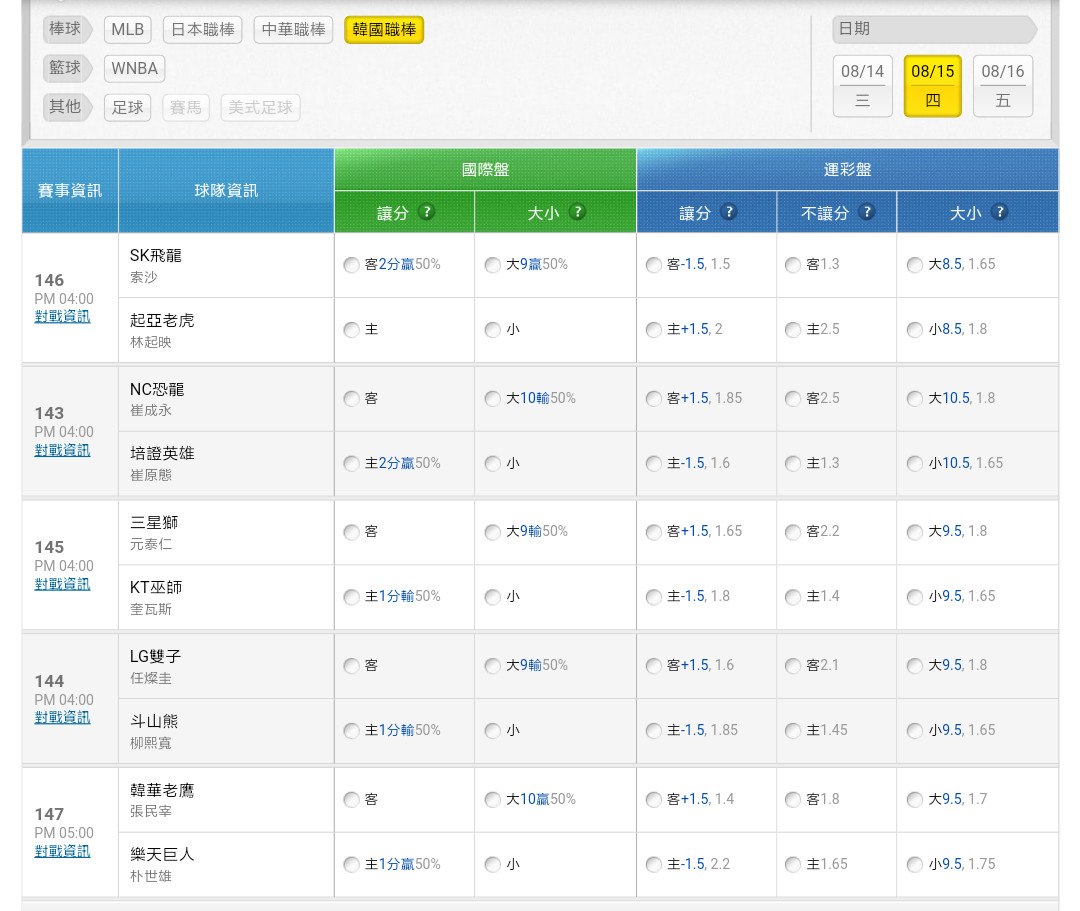Pick 客2.2 for 三星獅
1080x911 pixels.
793,532
